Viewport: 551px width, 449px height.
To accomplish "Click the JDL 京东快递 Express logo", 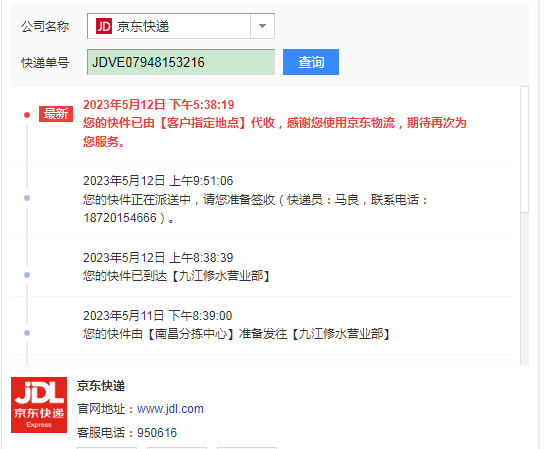I will click(x=39, y=405).
